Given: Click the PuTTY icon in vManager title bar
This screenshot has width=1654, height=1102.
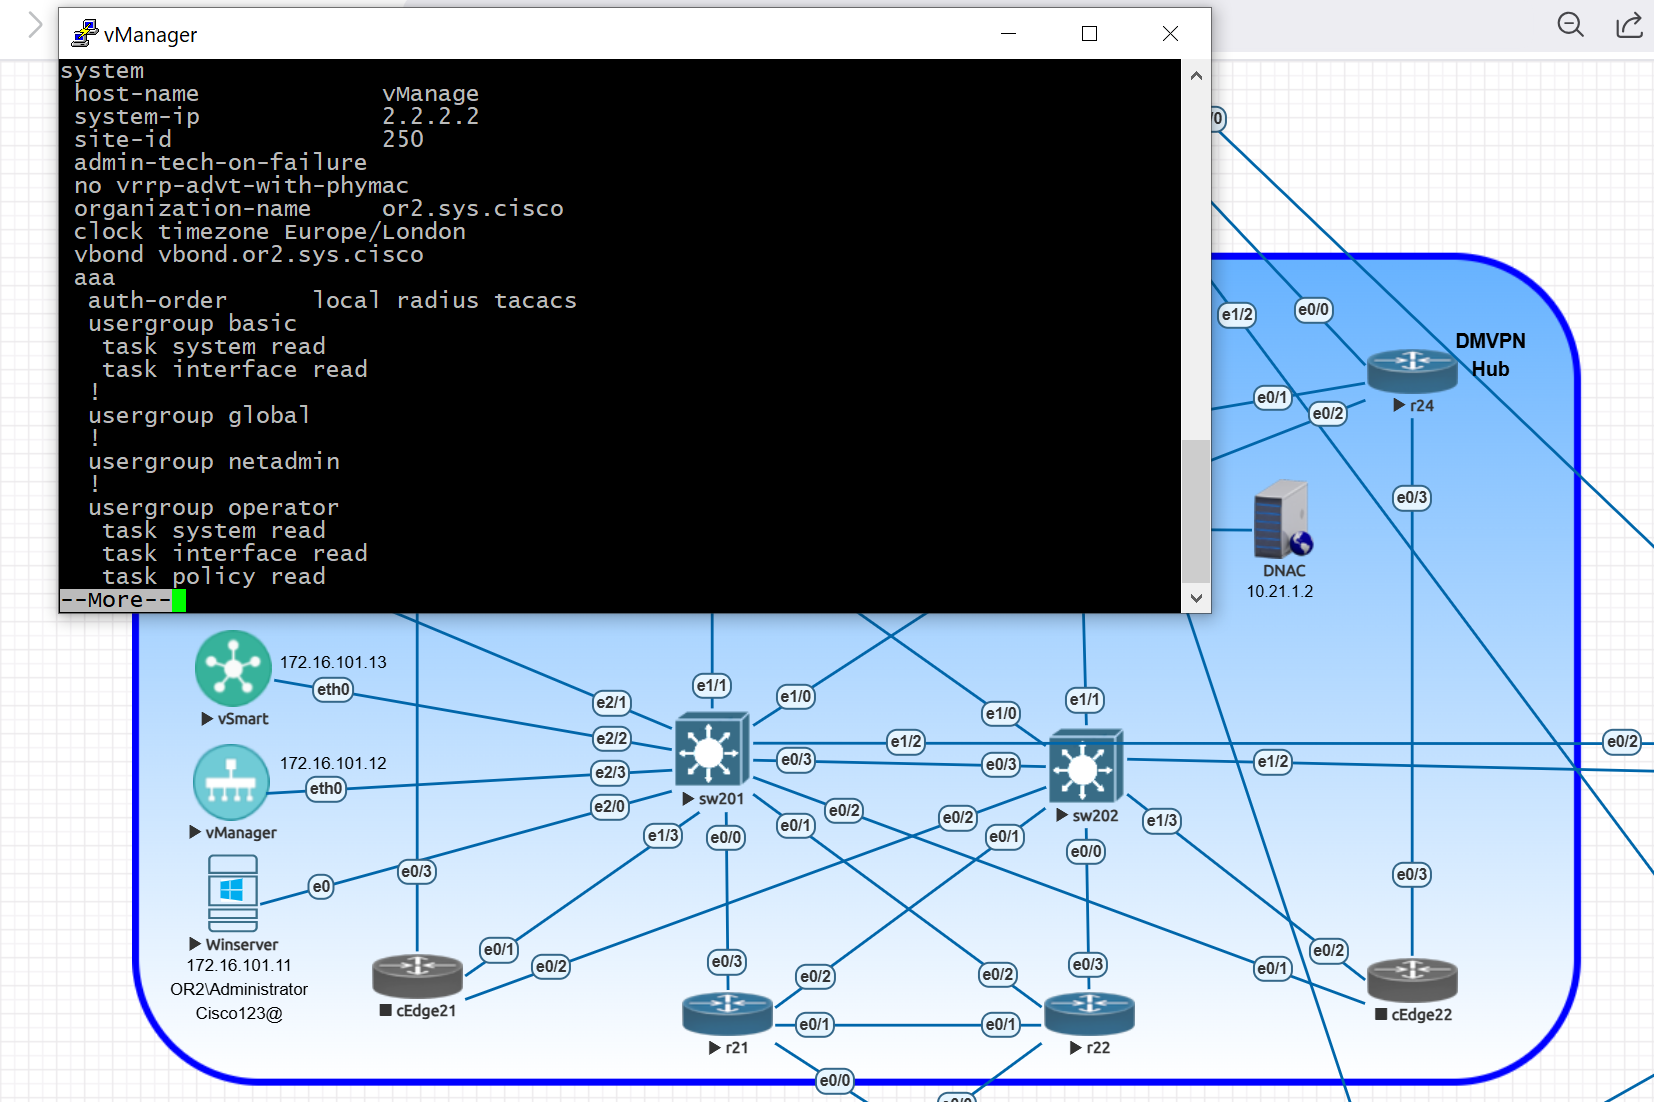Looking at the screenshot, I should point(85,34).
